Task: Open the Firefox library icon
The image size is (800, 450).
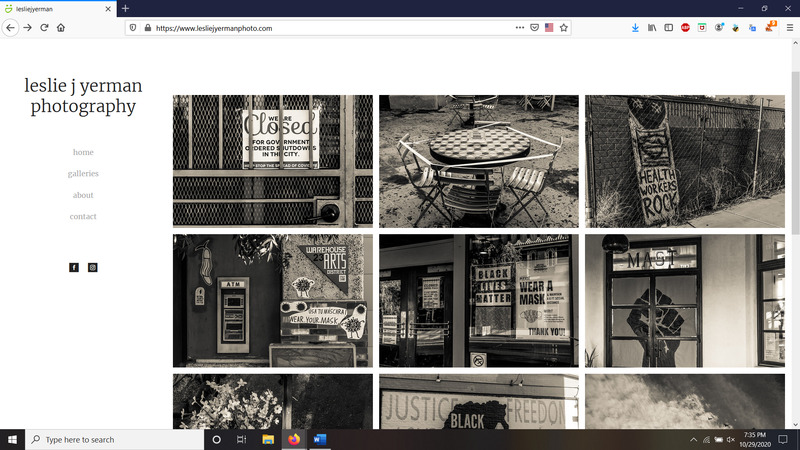Action: coord(652,28)
